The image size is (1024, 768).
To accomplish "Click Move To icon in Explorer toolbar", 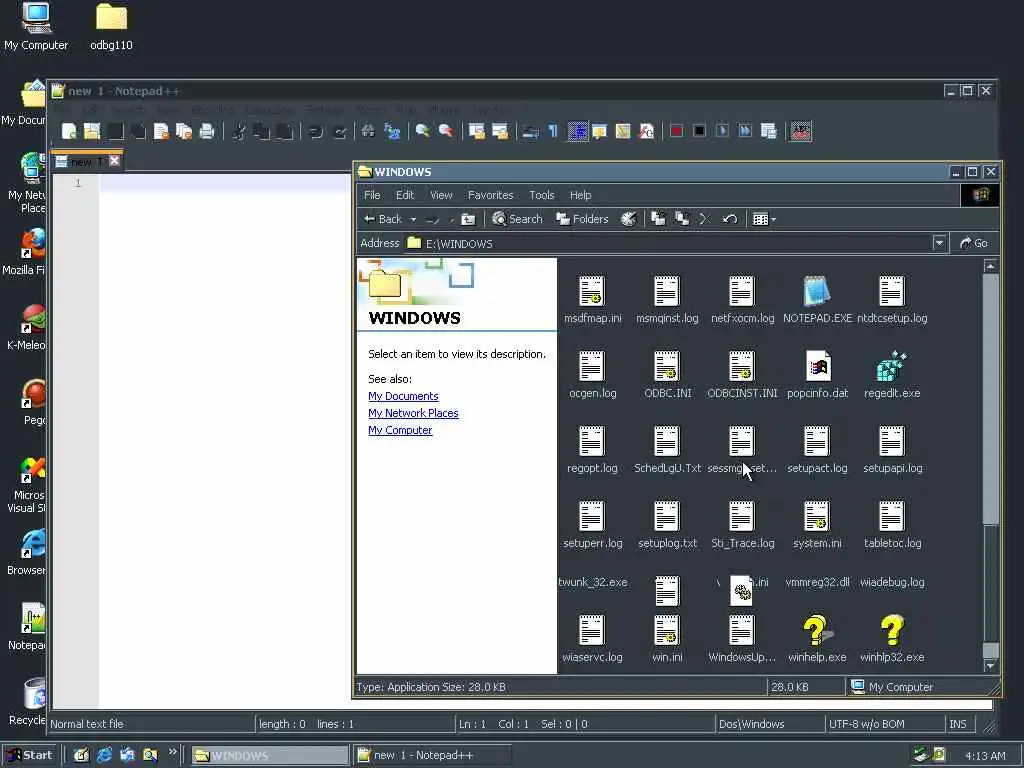I will click(x=658, y=219).
